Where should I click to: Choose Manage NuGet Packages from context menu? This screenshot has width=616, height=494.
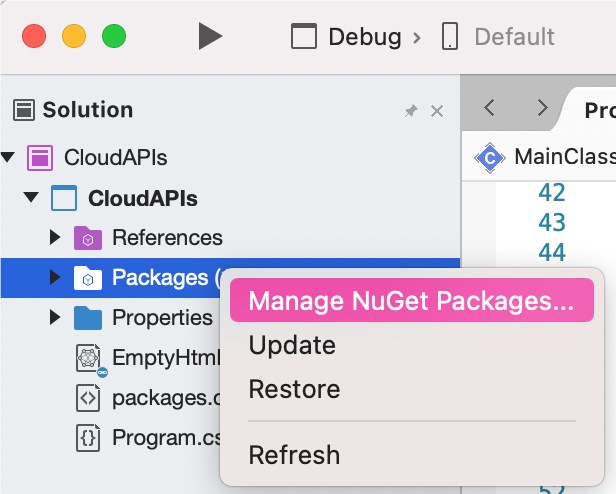(411, 301)
